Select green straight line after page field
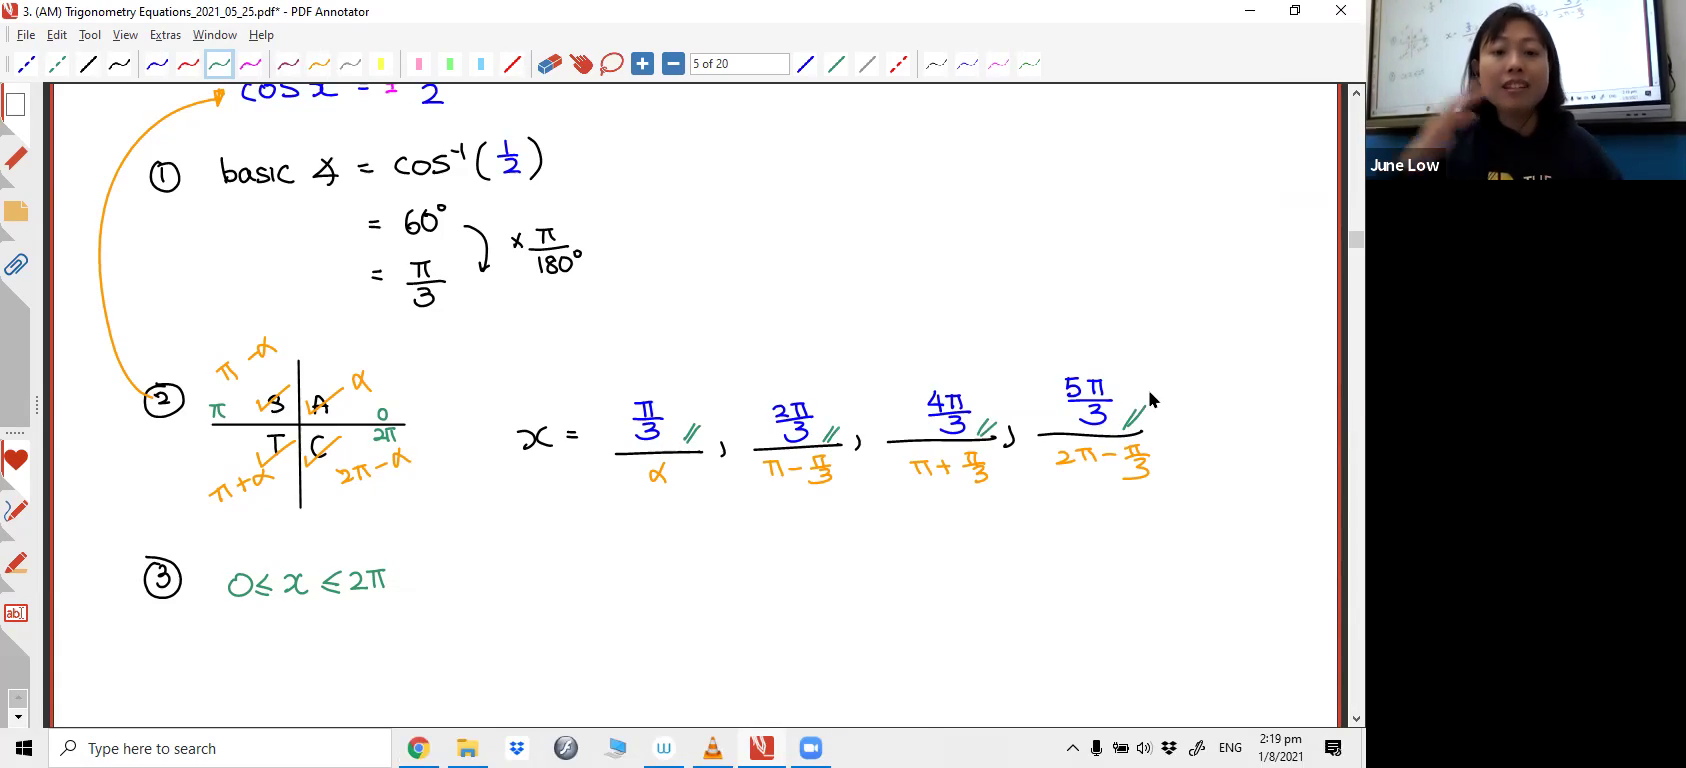 click(x=836, y=64)
